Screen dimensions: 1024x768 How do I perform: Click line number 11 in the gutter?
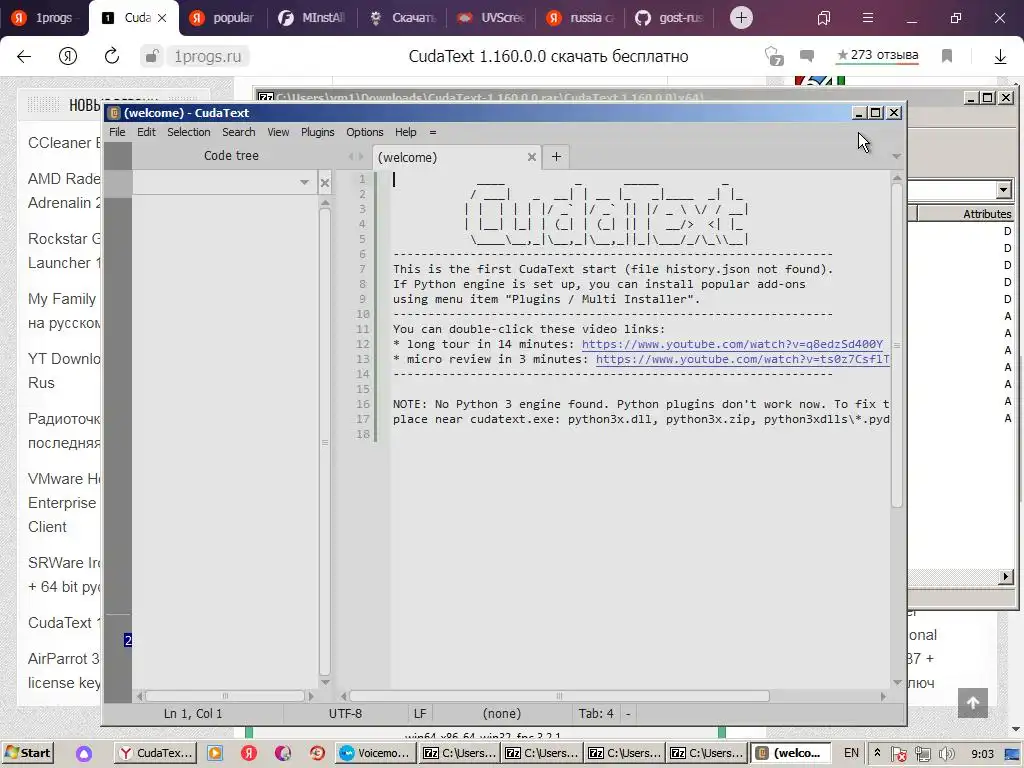(362, 329)
